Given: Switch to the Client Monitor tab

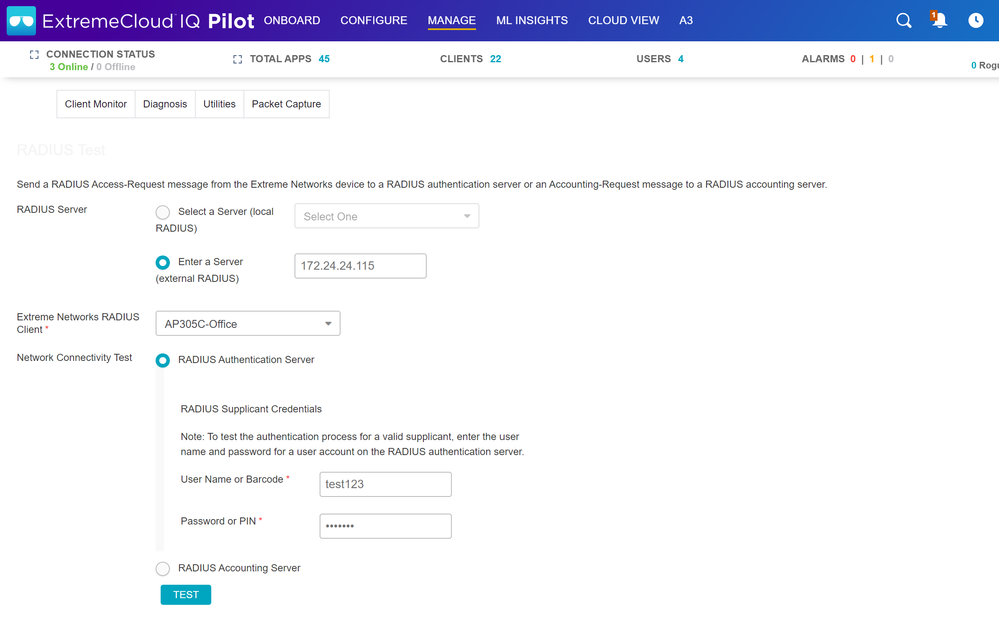Looking at the screenshot, I should click(x=96, y=104).
